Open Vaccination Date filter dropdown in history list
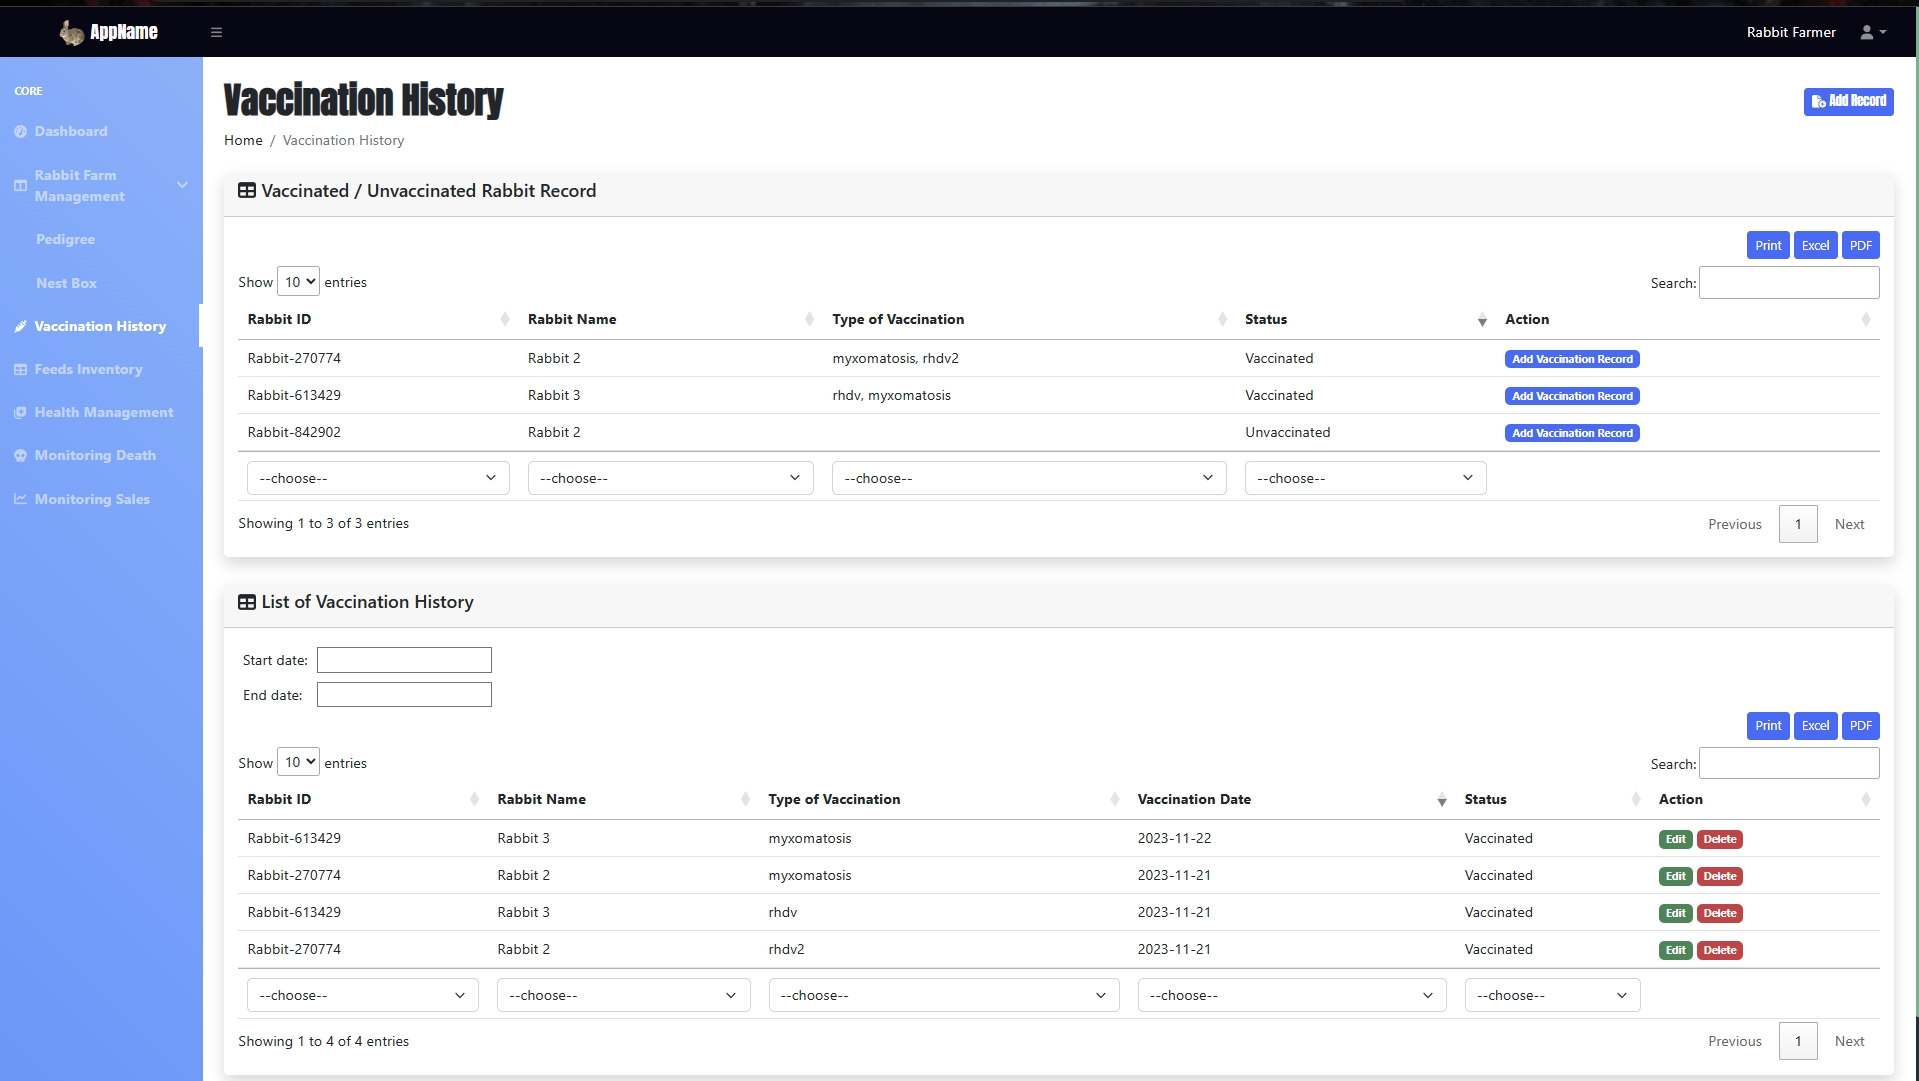This screenshot has width=1919, height=1081. pos(1291,995)
